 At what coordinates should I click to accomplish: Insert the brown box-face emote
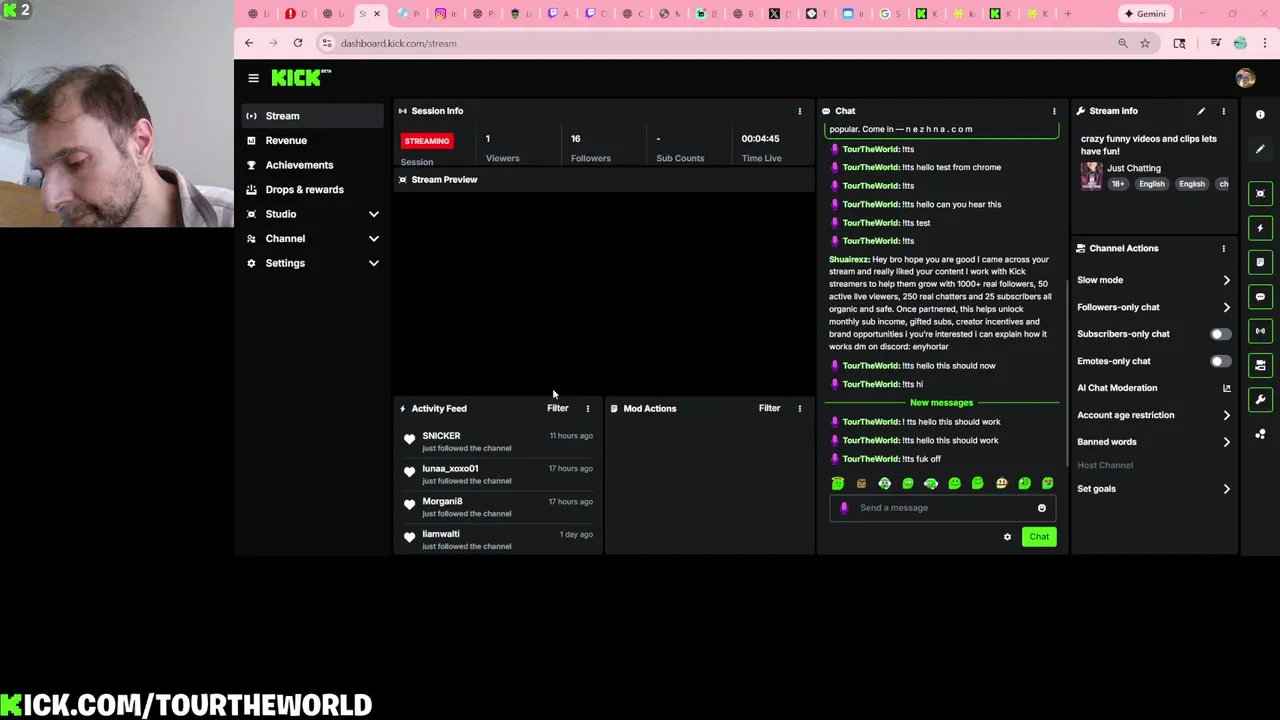(861, 483)
